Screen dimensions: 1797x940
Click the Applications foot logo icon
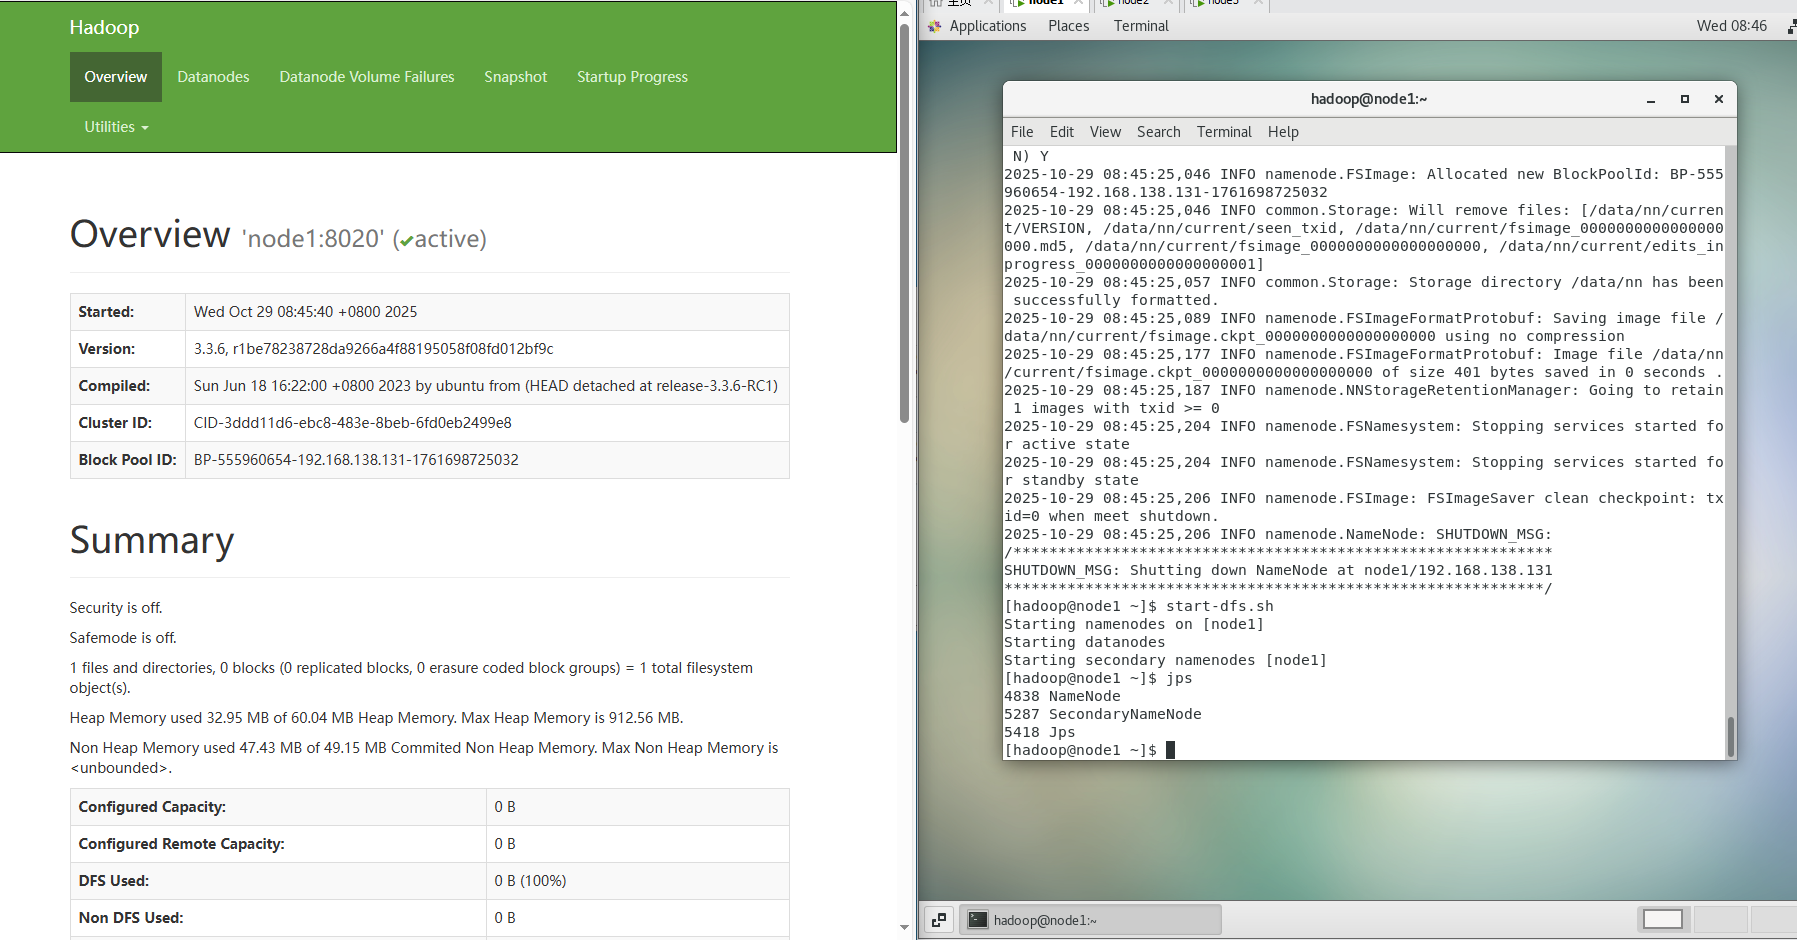tap(935, 26)
